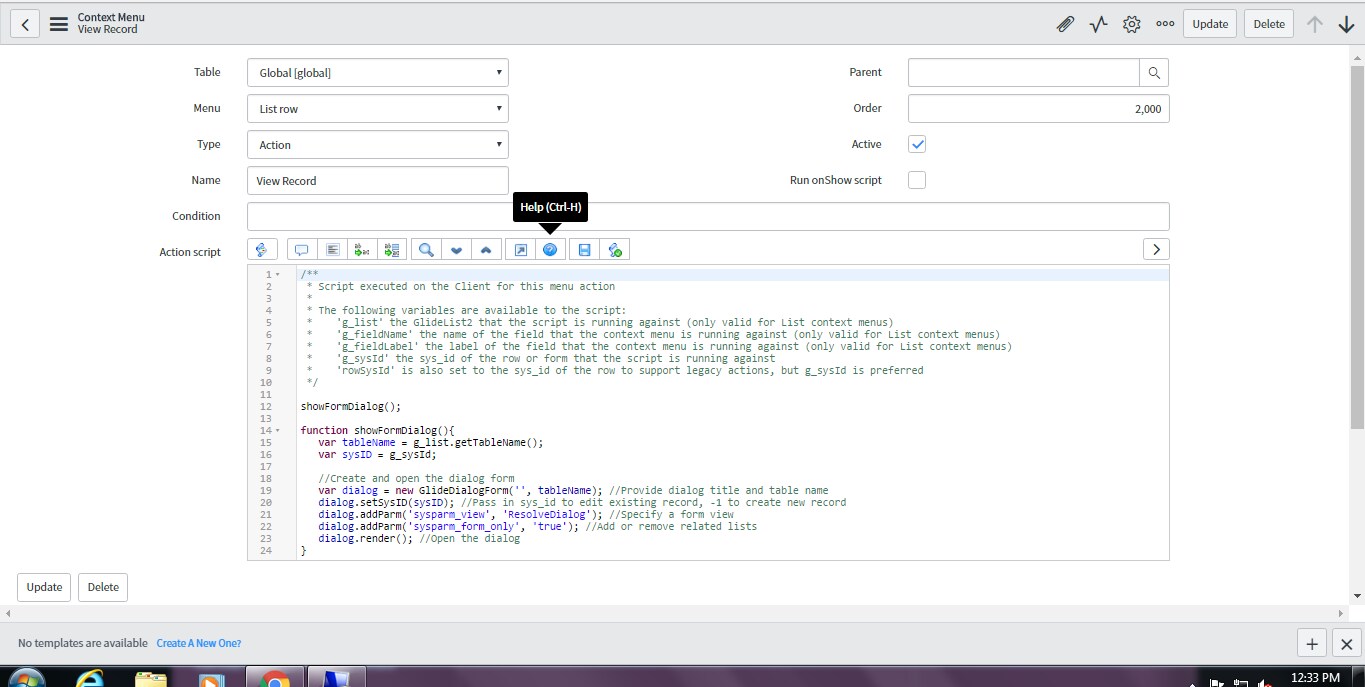Look up a Parent record with magnifier
Image resolution: width=1365 pixels, height=687 pixels.
[x=1154, y=72]
